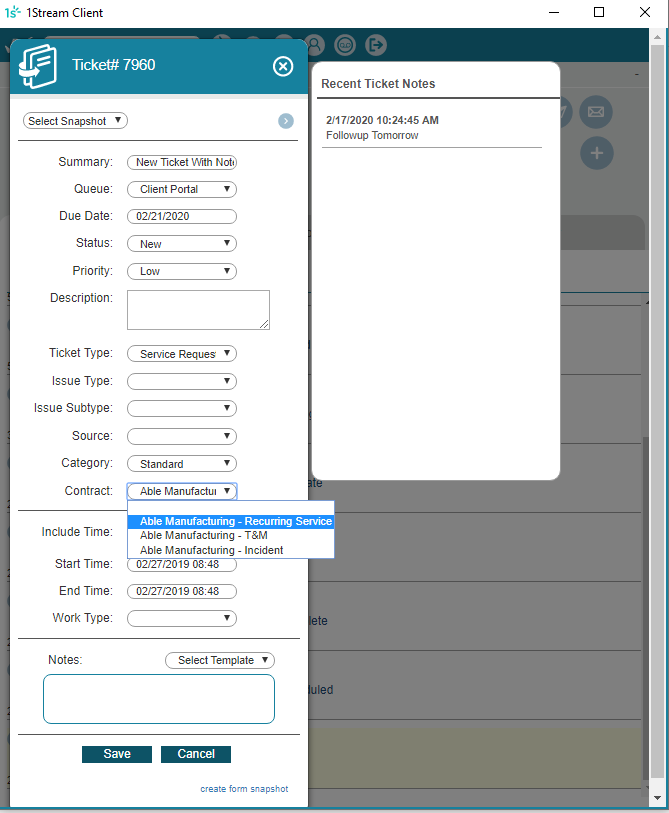Click the 1Stream logo in title bar
The image size is (669, 813).
tap(12, 12)
